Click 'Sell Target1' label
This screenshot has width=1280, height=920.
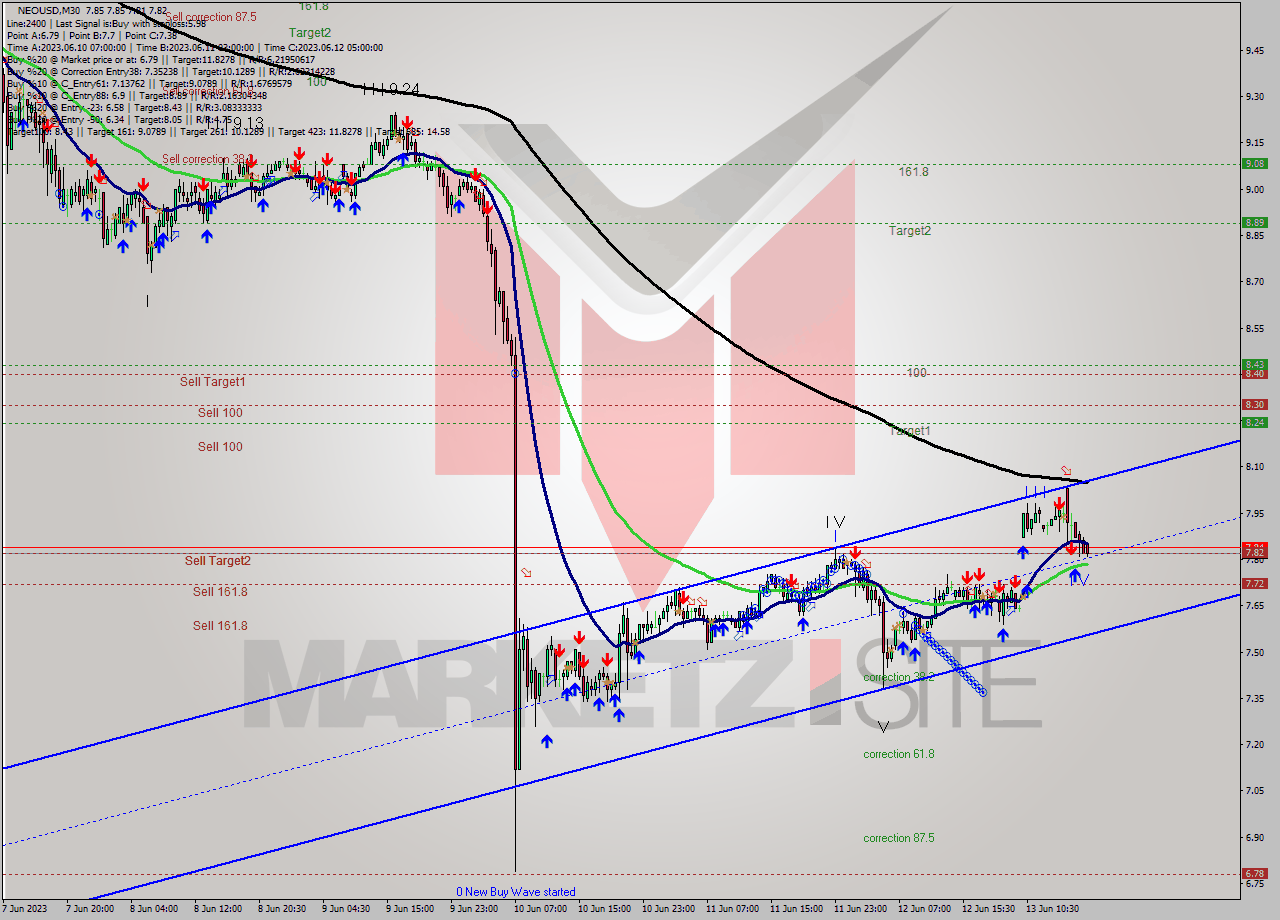pos(212,381)
